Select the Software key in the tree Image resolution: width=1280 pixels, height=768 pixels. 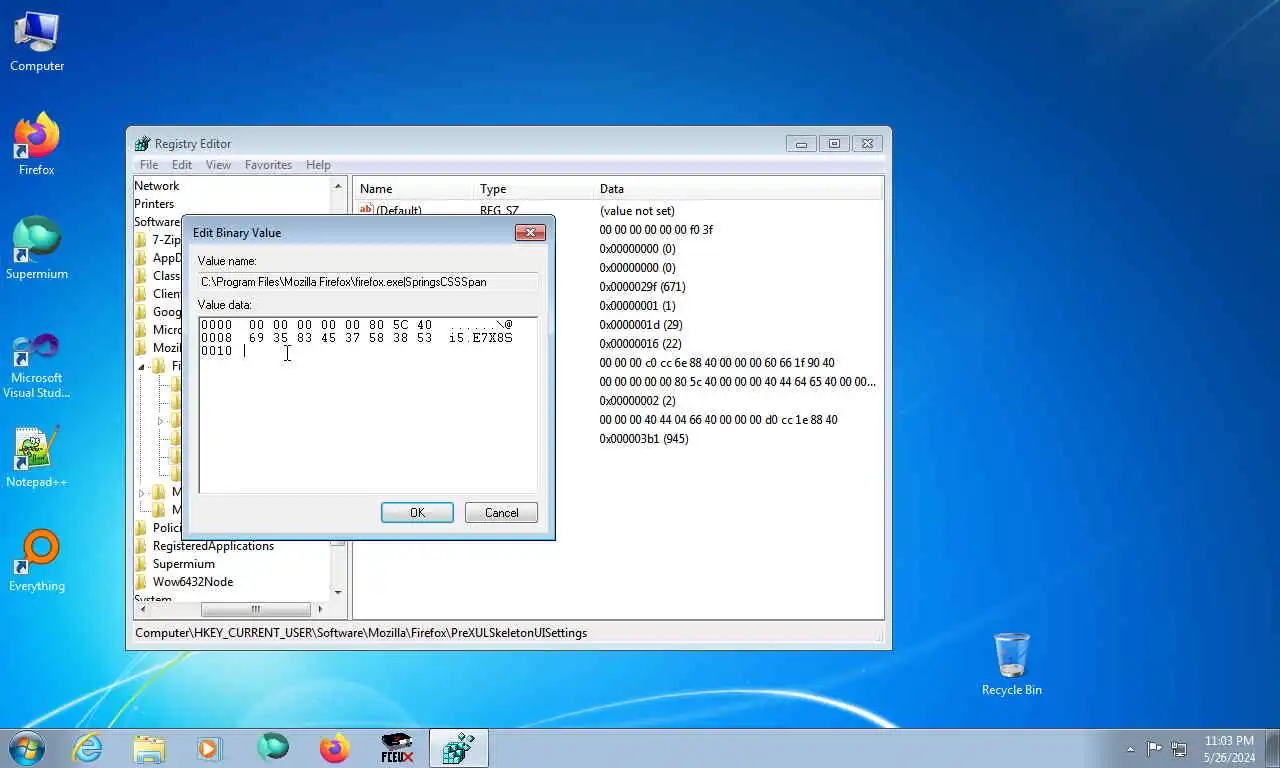click(x=157, y=222)
